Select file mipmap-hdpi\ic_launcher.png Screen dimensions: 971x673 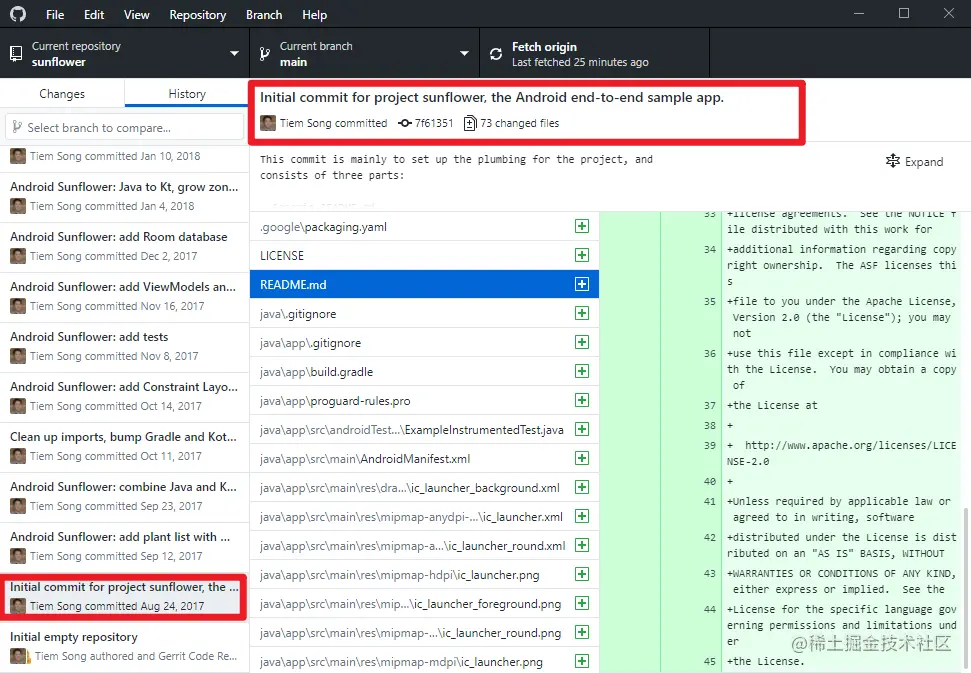click(x=424, y=575)
